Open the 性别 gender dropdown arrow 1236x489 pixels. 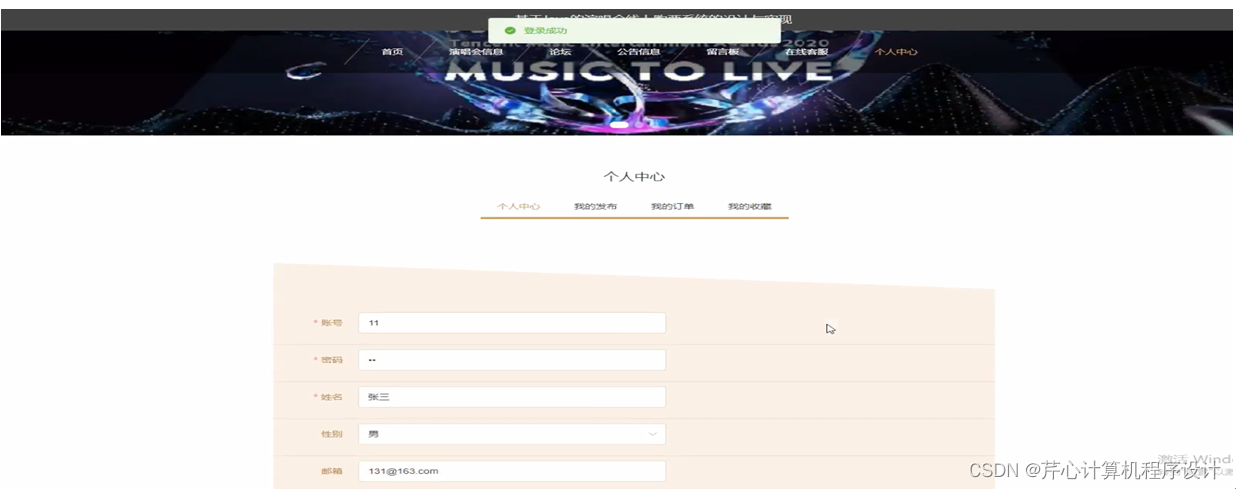click(x=653, y=434)
